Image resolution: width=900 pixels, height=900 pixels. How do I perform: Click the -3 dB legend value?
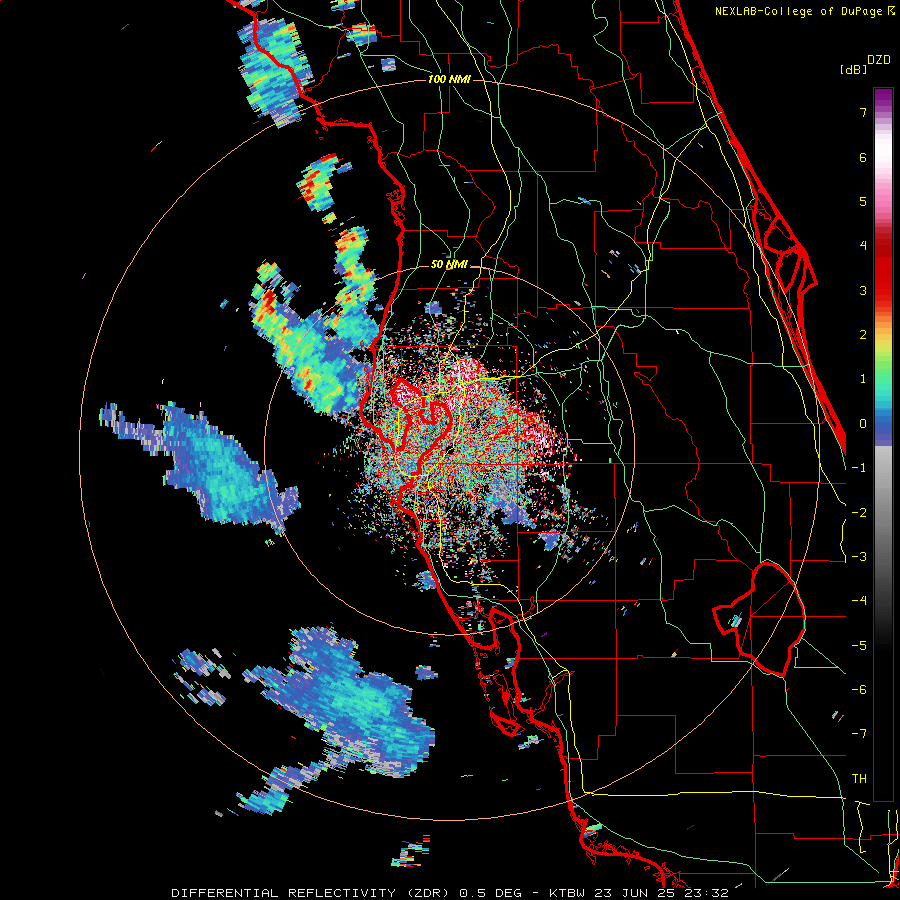859,557
